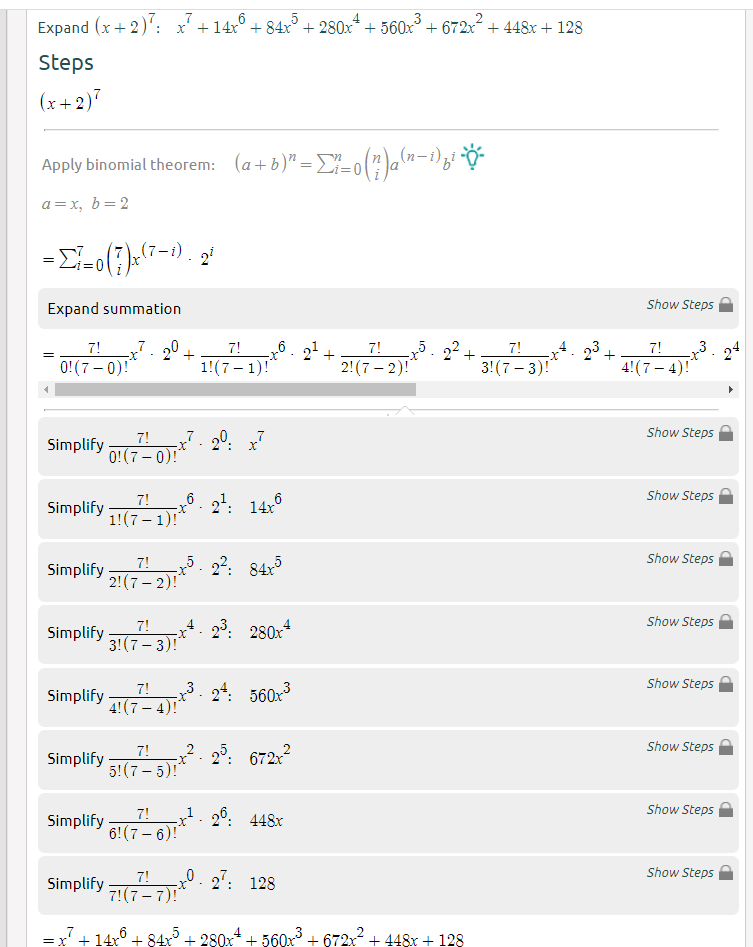Click the lightbulb hint icon beside binomial theorem
Image resolution: width=753 pixels, height=947 pixels.
(x=472, y=157)
